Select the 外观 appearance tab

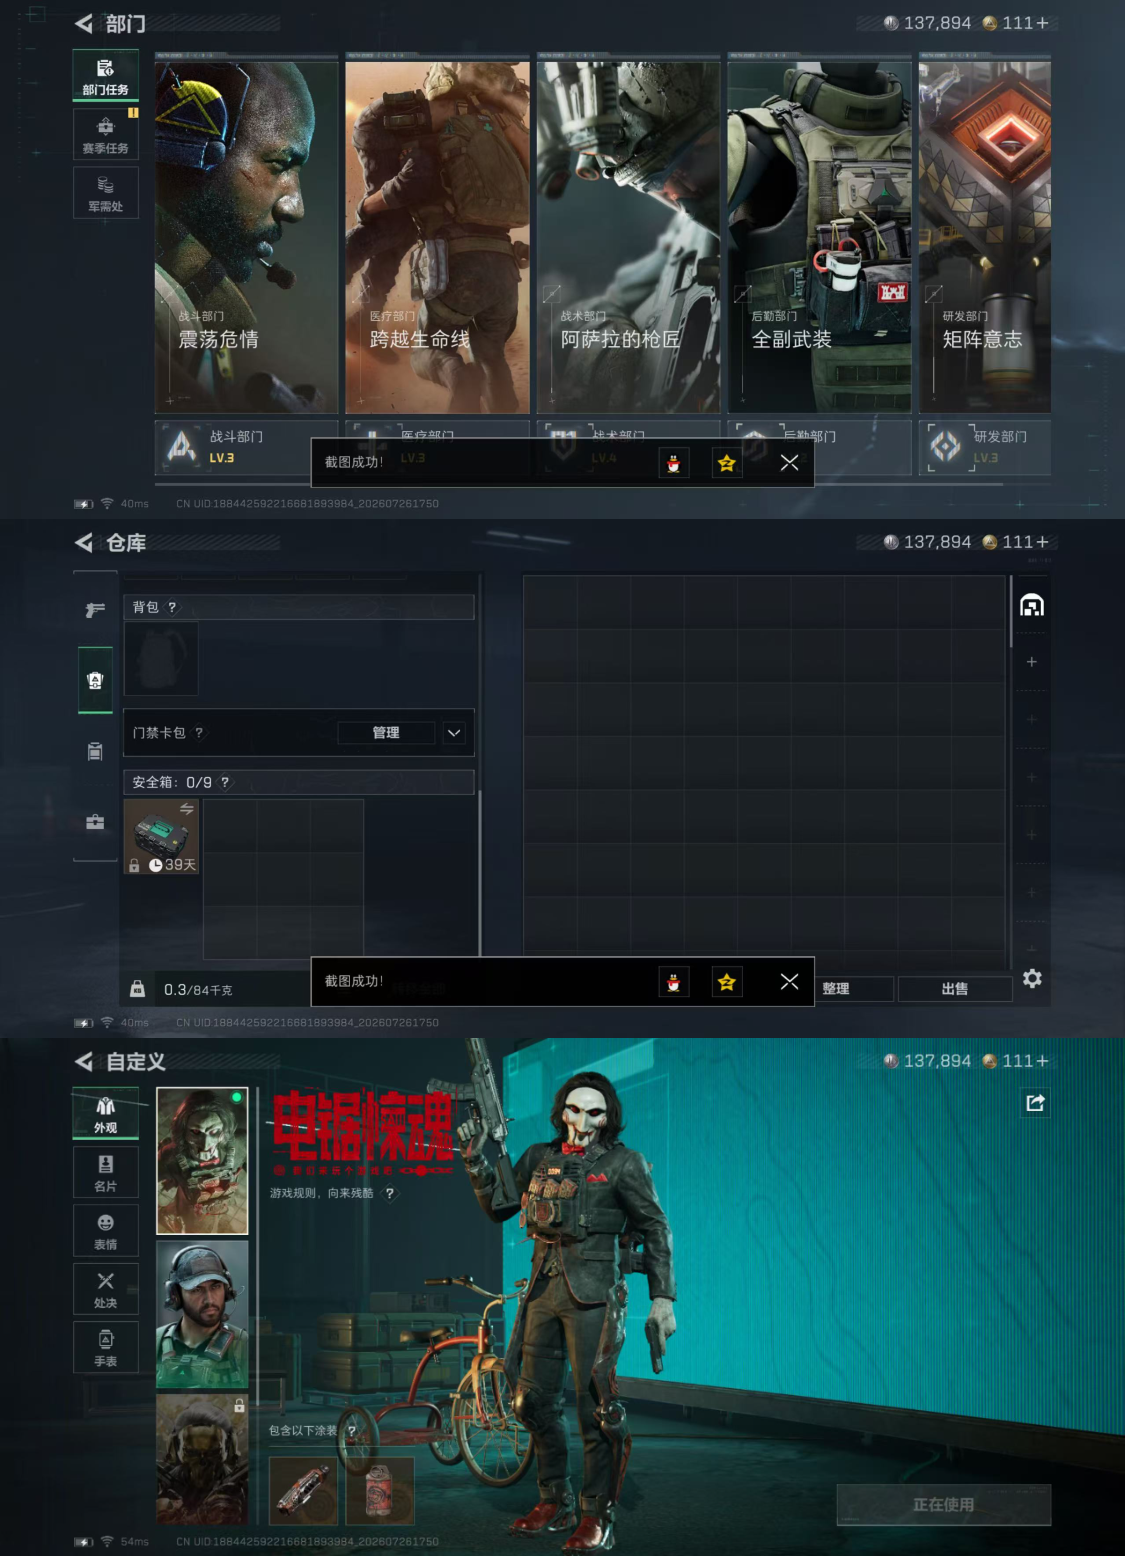pos(105,1114)
